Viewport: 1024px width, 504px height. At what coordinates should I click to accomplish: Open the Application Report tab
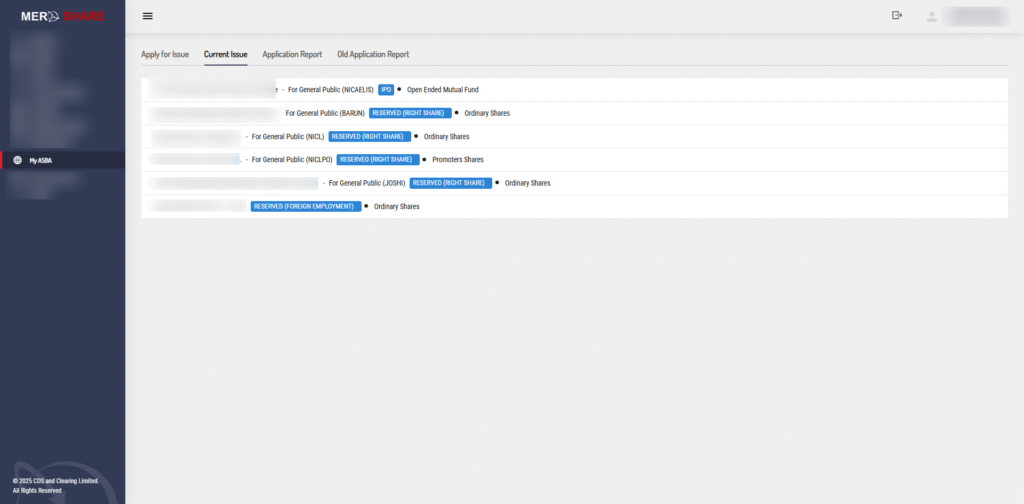(x=292, y=55)
